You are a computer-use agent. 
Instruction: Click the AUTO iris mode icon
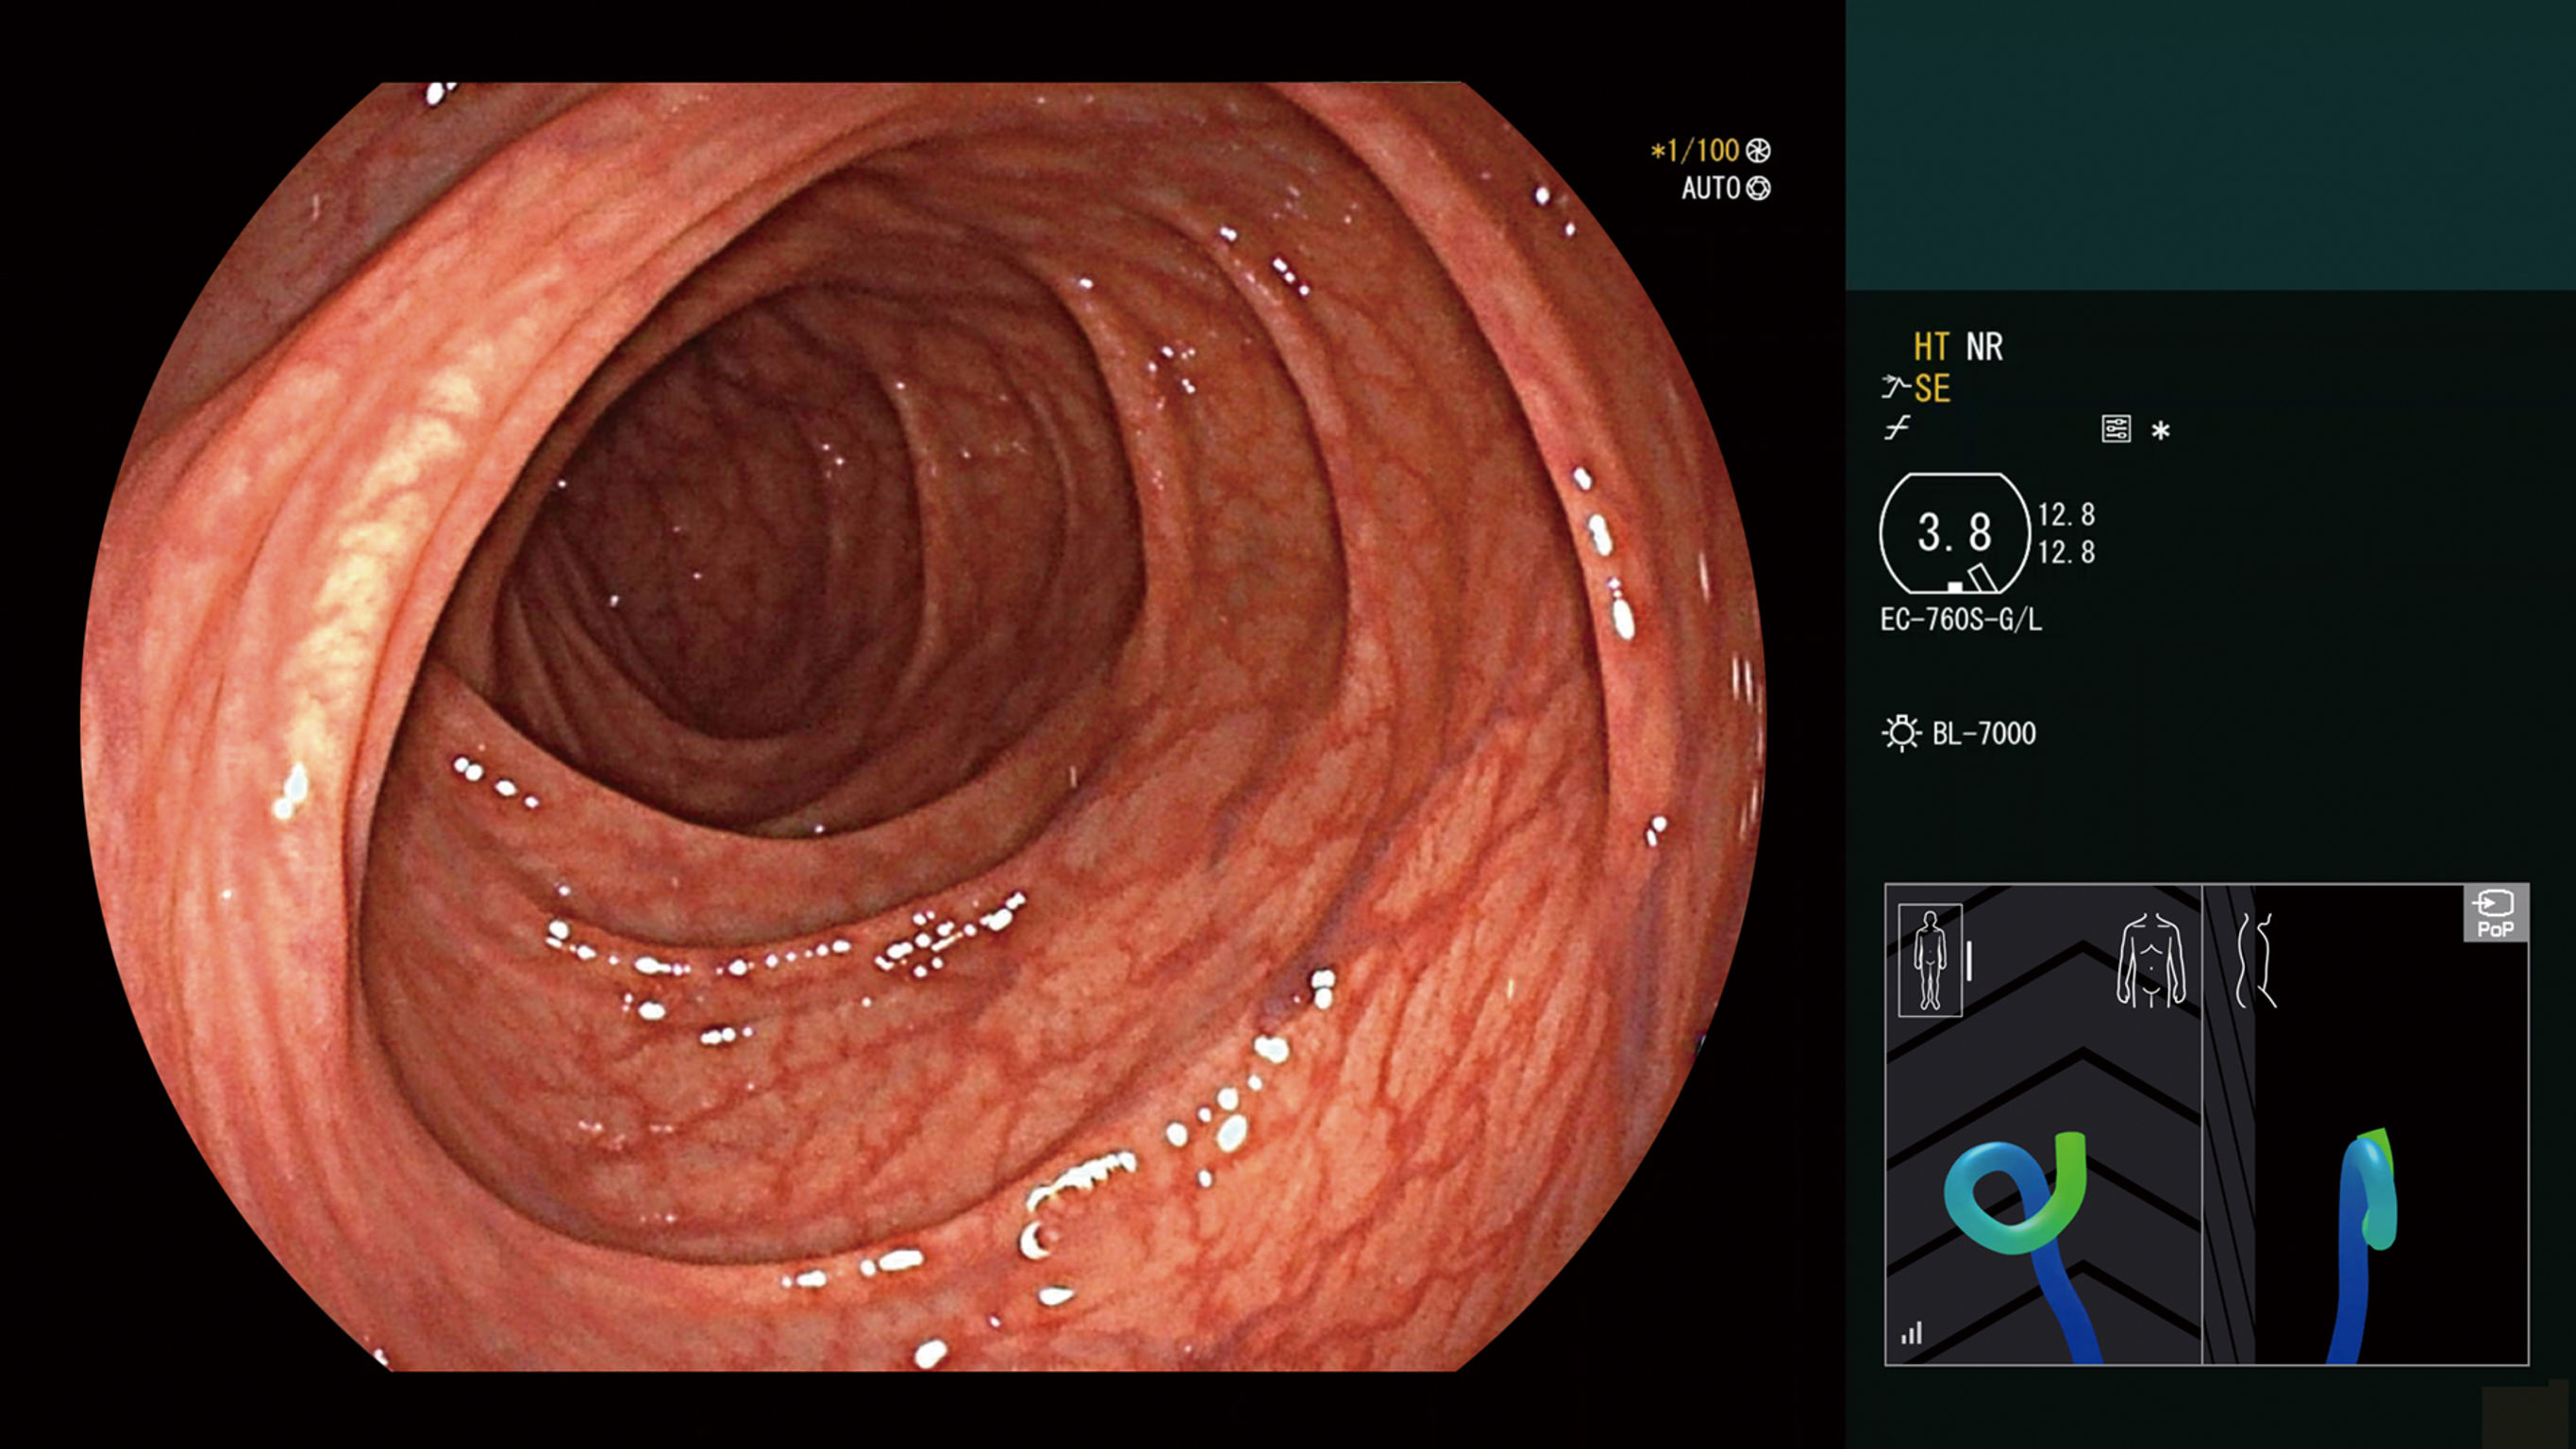(1758, 188)
